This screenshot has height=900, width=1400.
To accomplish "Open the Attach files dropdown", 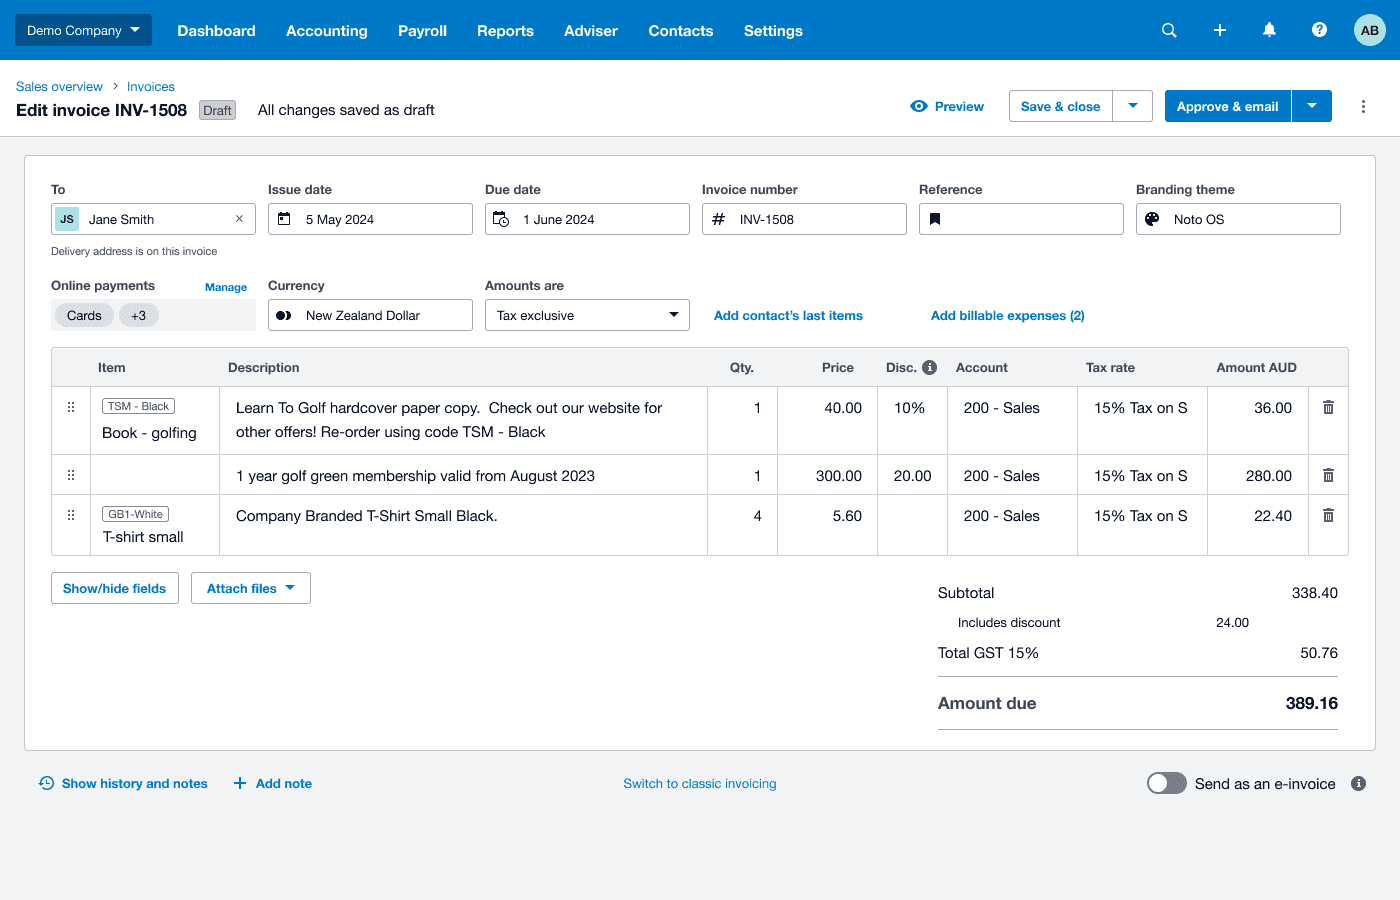I will pos(250,588).
